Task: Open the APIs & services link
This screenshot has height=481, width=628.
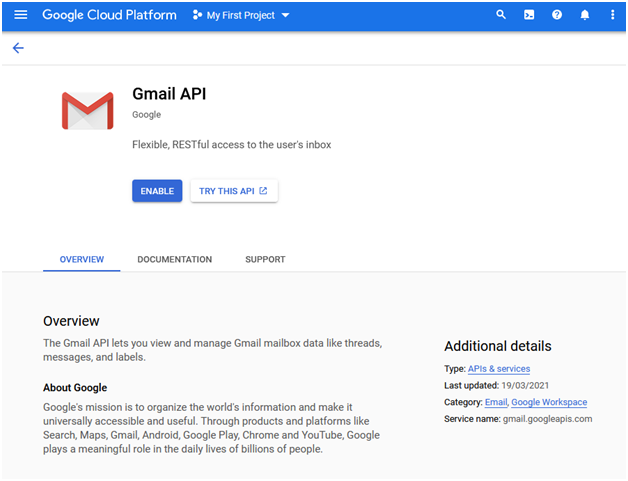Action: [x=499, y=368]
